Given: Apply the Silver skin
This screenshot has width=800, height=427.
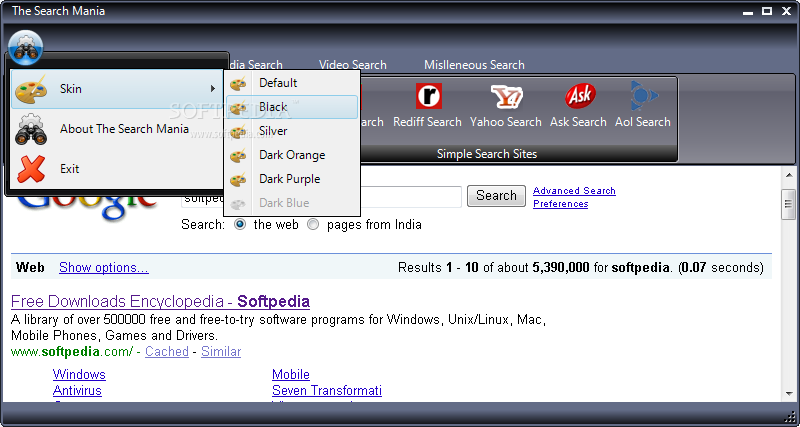Looking at the screenshot, I should [292, 131].
